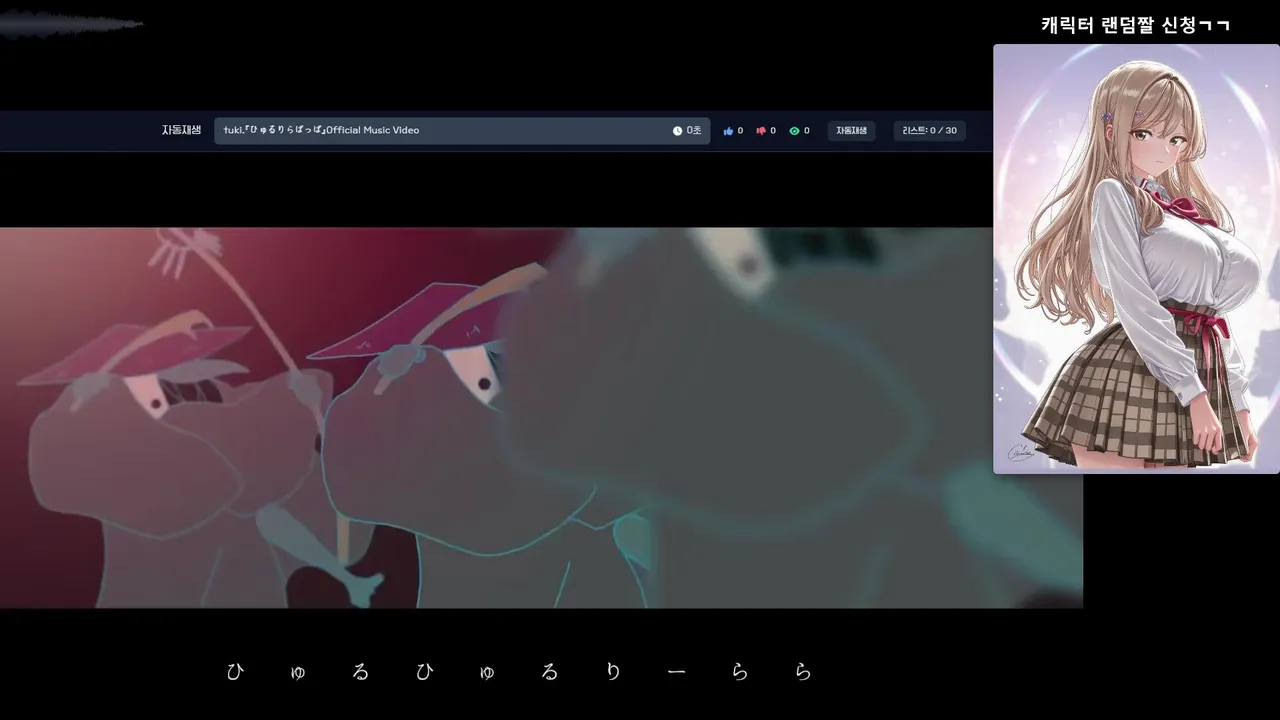Screen dimensions: 1280x720
Task: Click the song title field showing tuki. Official Music Video
Action: coord(462,131)
